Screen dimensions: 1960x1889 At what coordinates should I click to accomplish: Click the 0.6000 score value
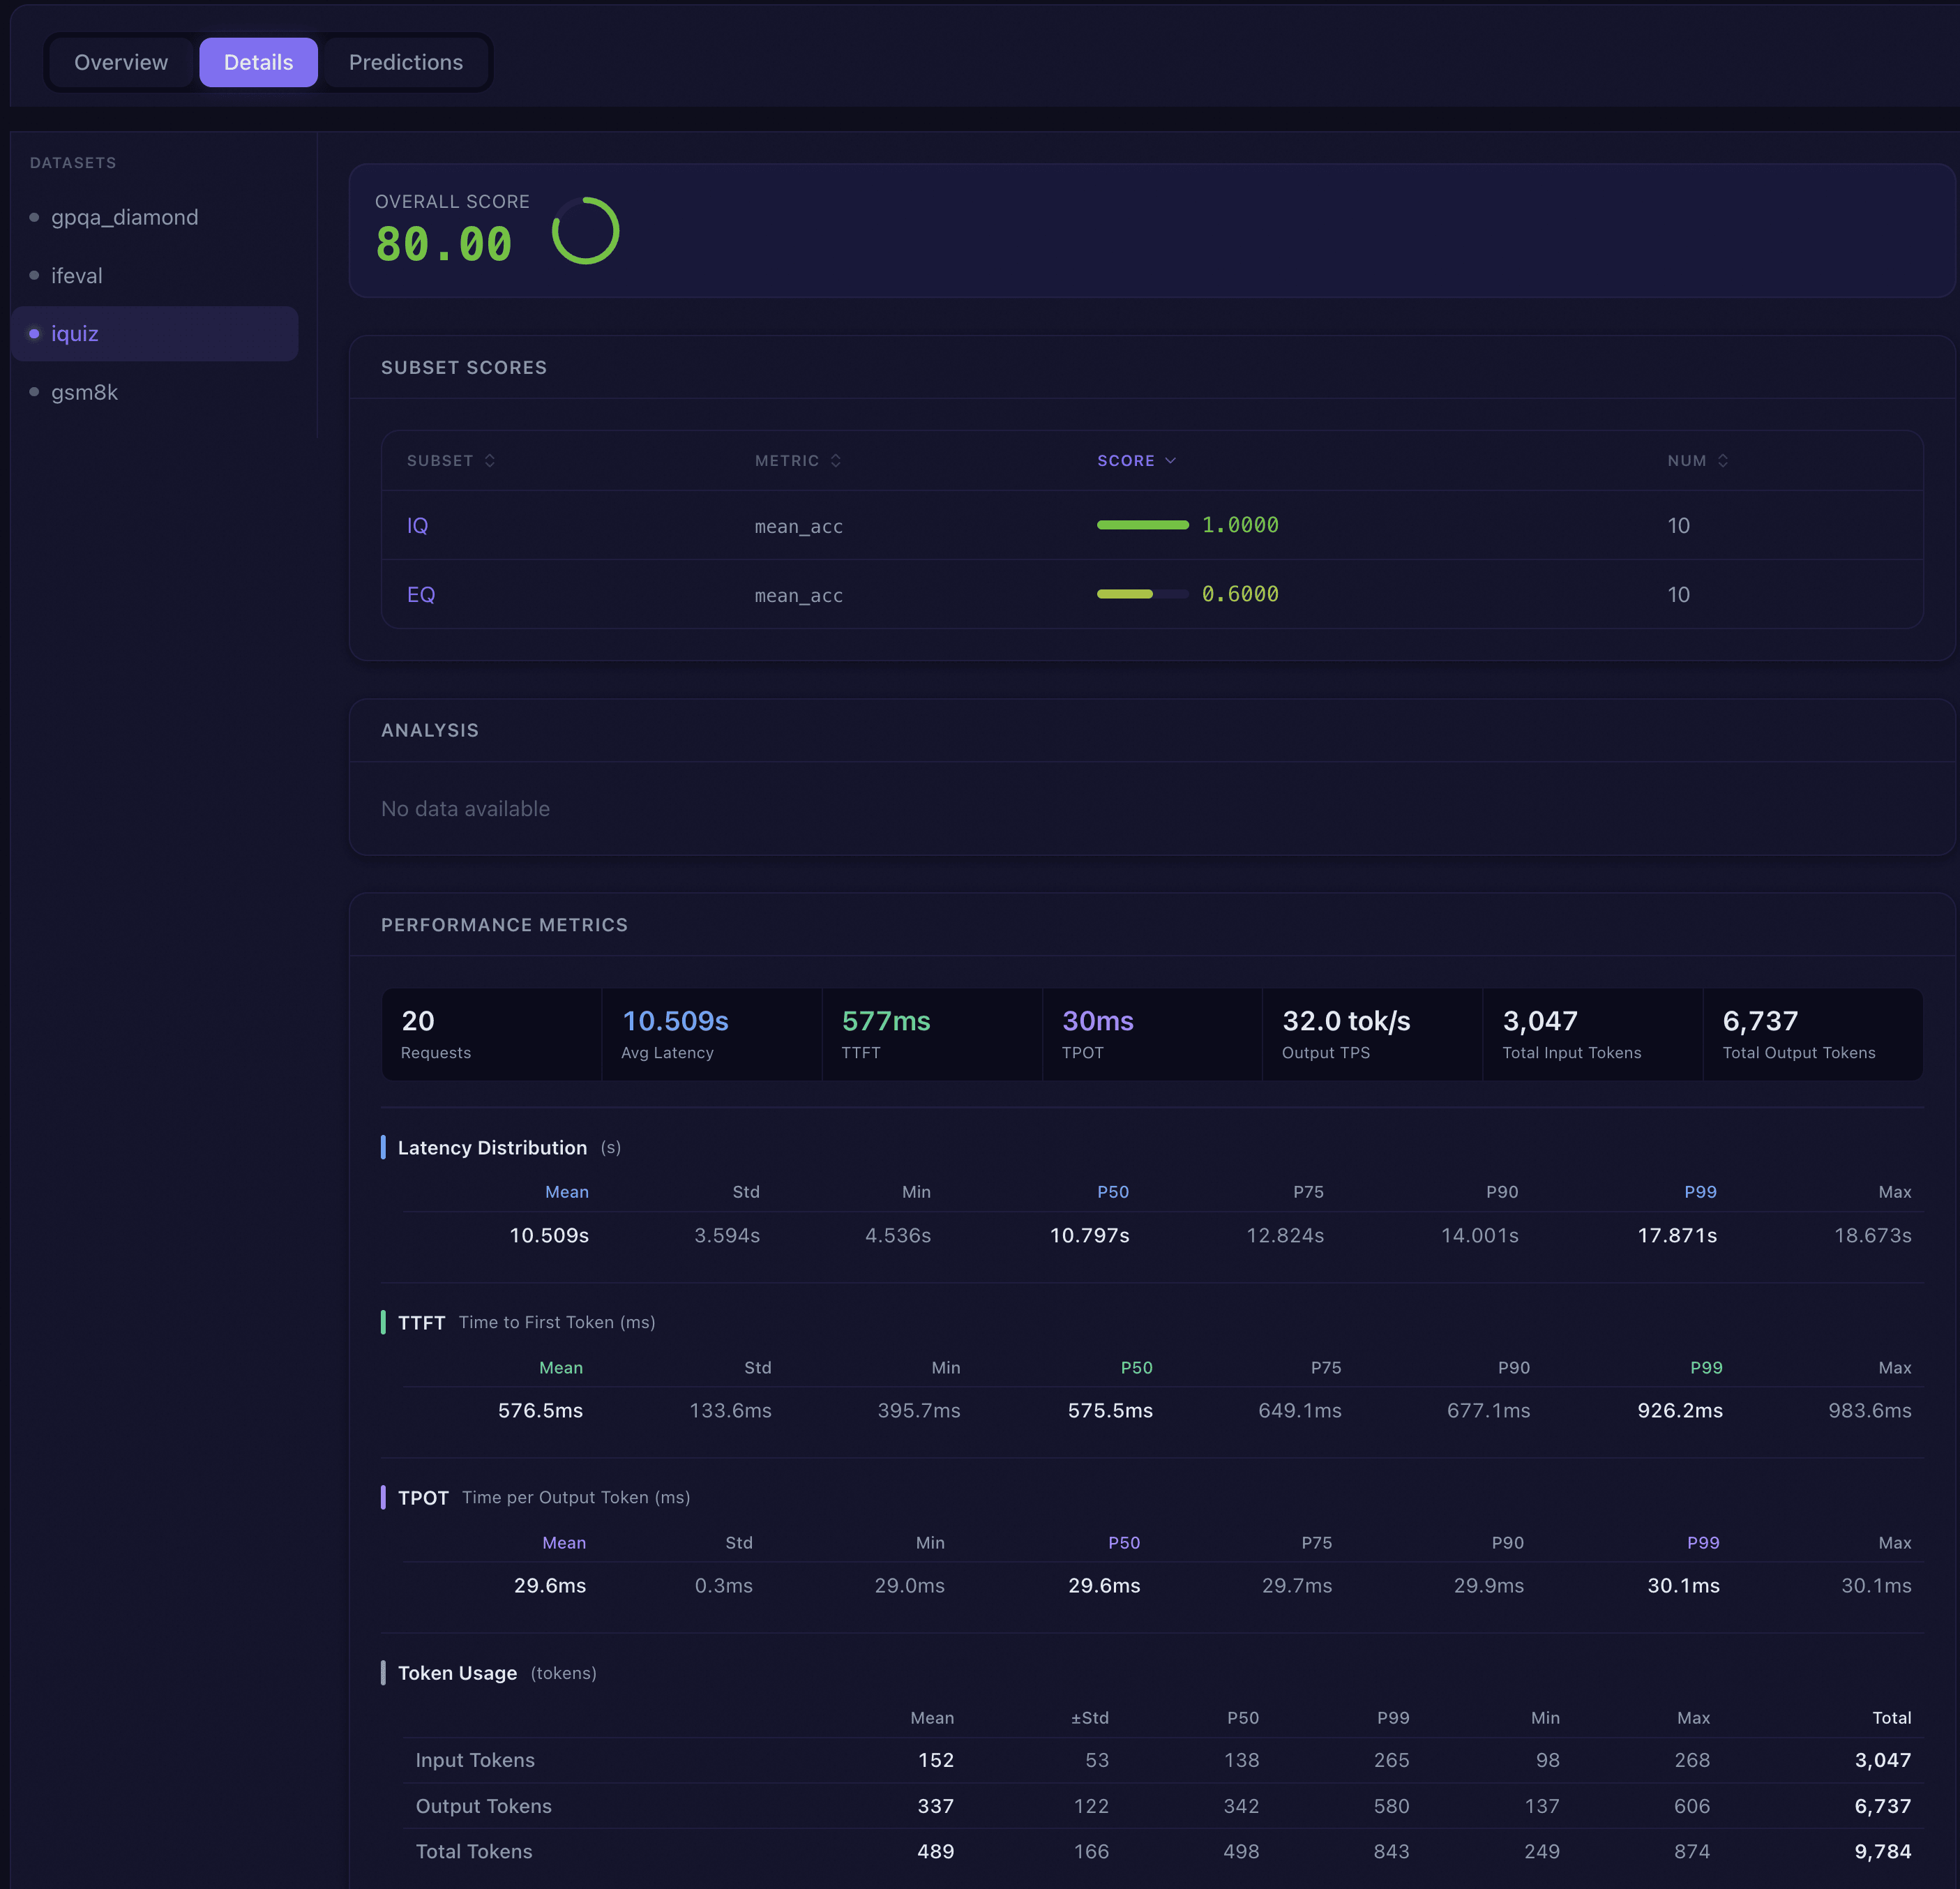[x=1240, y=594]
